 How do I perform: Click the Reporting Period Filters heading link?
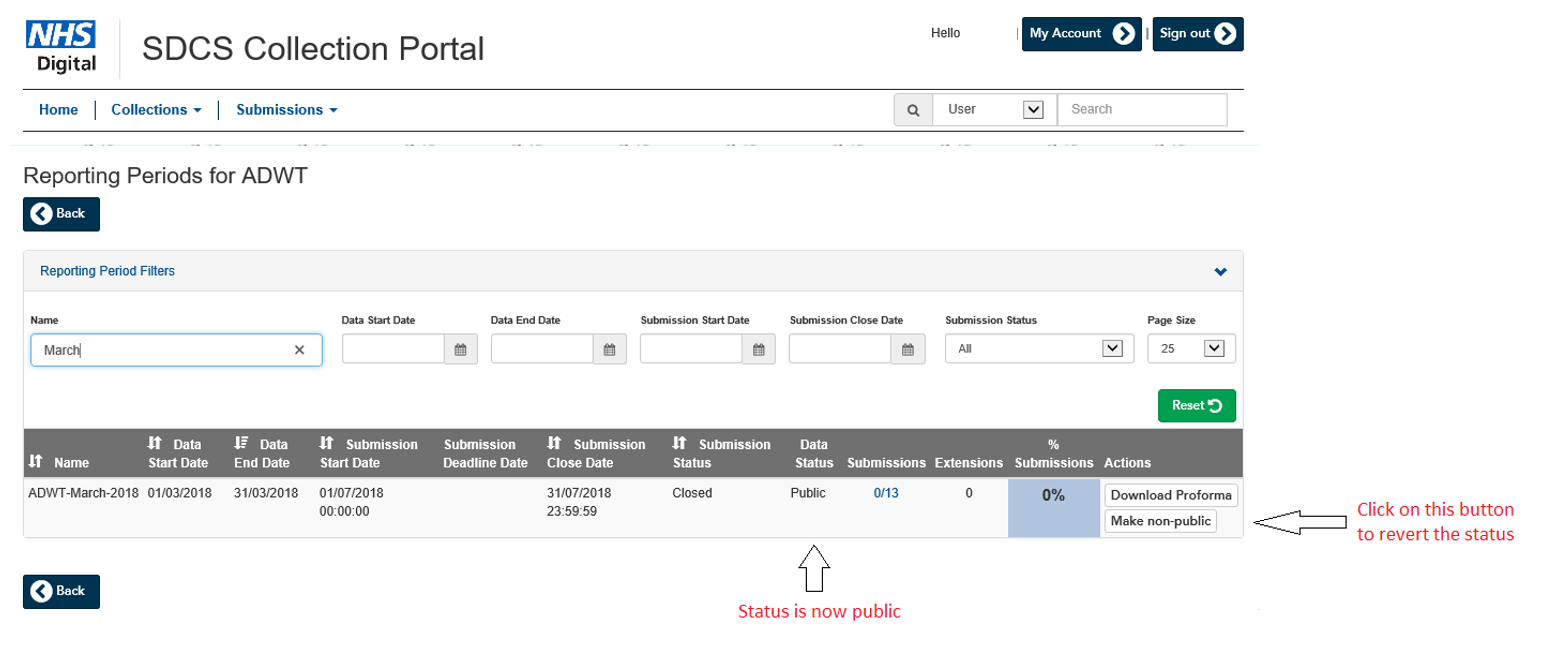(x=107, y=271)
